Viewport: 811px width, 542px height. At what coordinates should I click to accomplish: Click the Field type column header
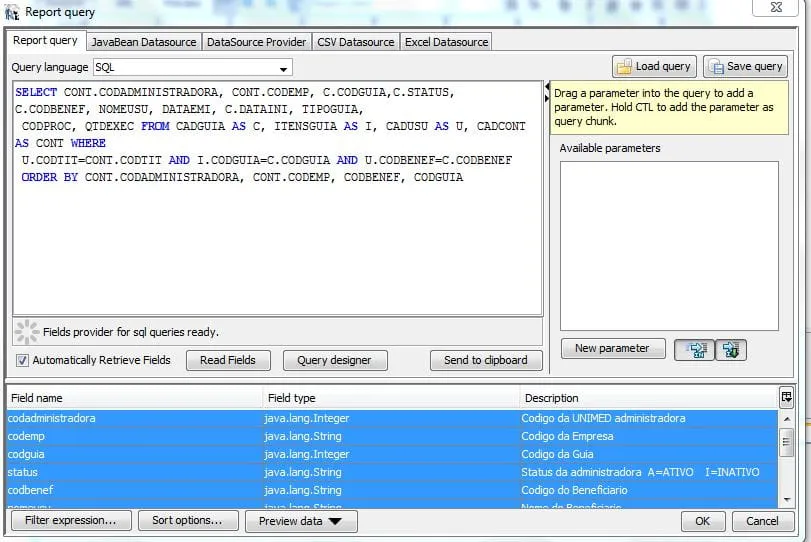[391, 398]
